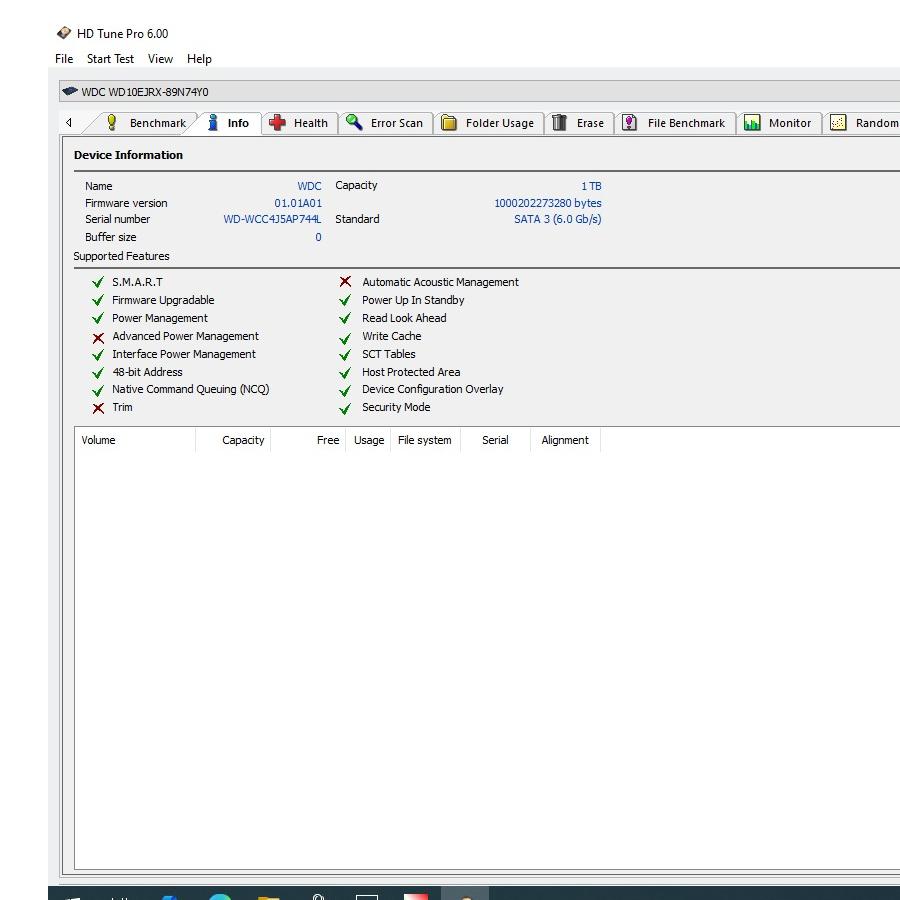Select the serial number WD-WCC4J5AP744L
This screenshot has width=900, height=900.
click(272, 219)
